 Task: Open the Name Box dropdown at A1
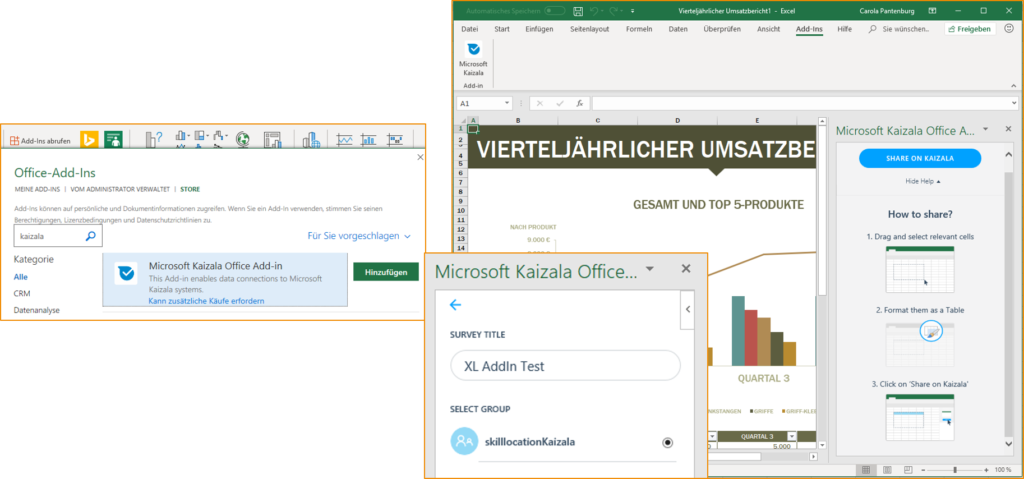pos(507,103)
